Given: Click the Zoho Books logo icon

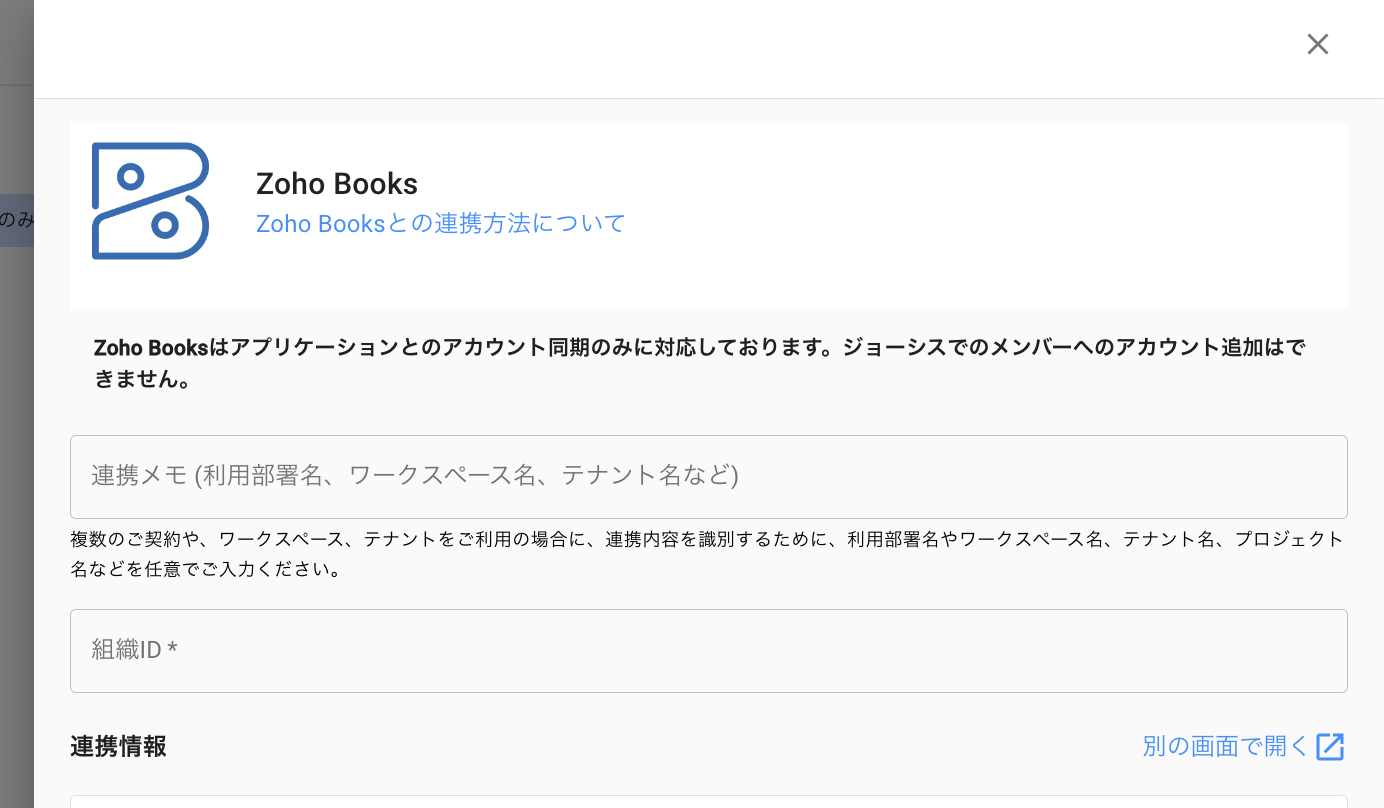Looking at the screenshot, I should pyautogui.click(x=150, y=201).
